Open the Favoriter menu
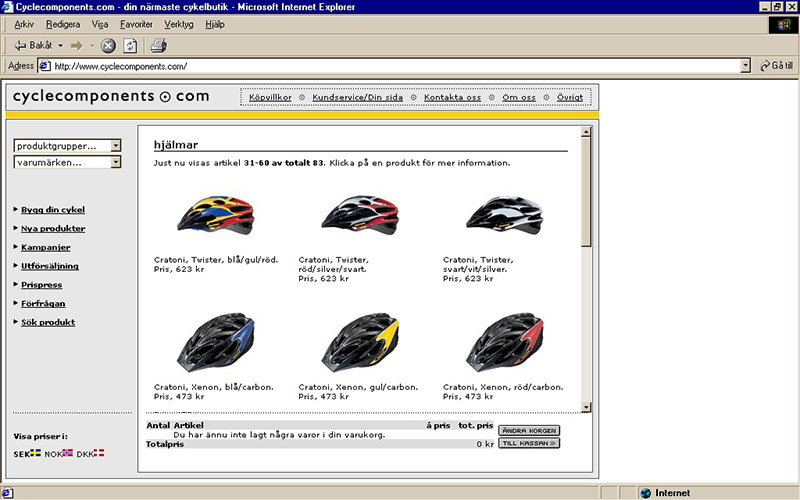 pos(136,24)
